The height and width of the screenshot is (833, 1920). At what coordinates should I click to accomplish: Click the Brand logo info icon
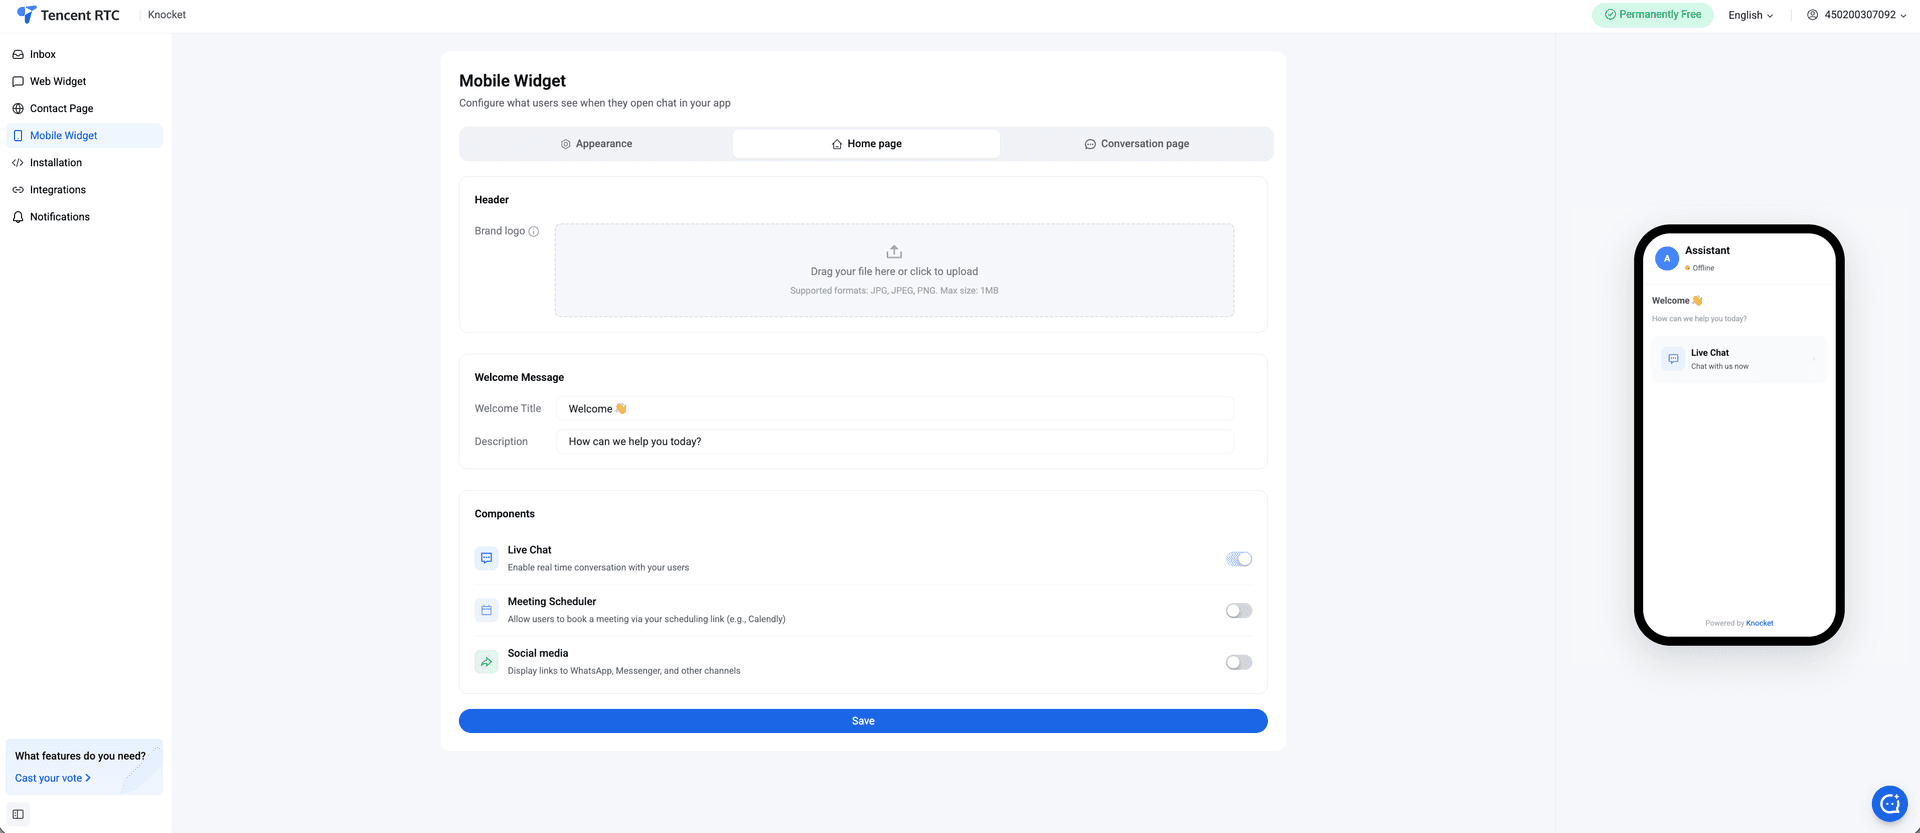point(533,231)
